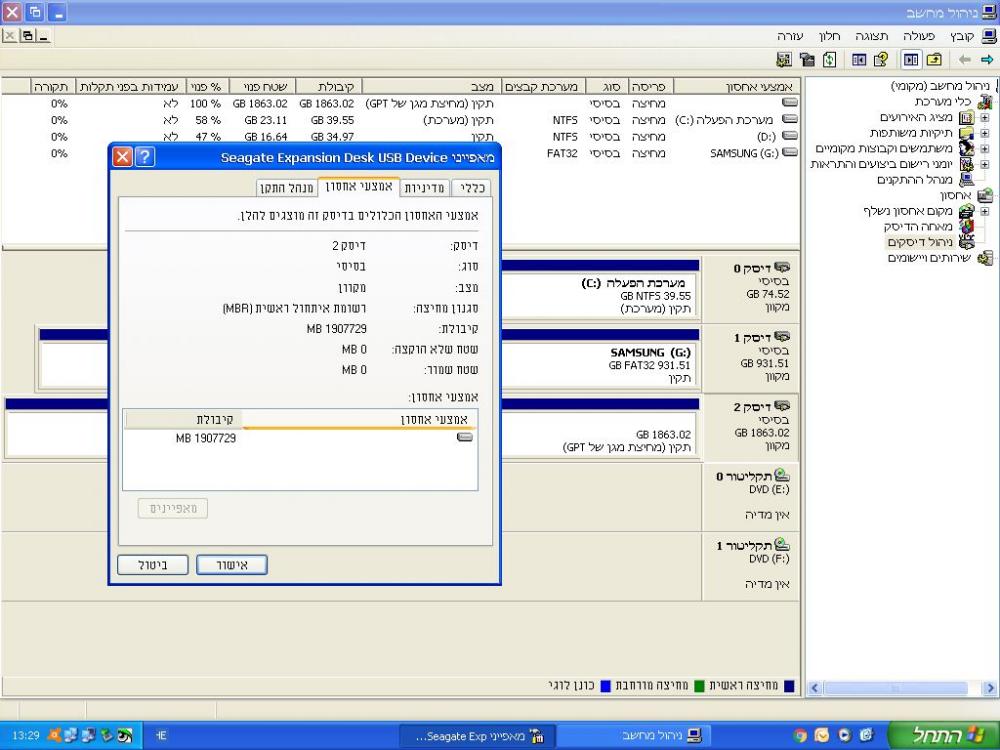Select the (C:) system volume row in list
Screen dimensions: 1000x750
click(x=401, y=120)
